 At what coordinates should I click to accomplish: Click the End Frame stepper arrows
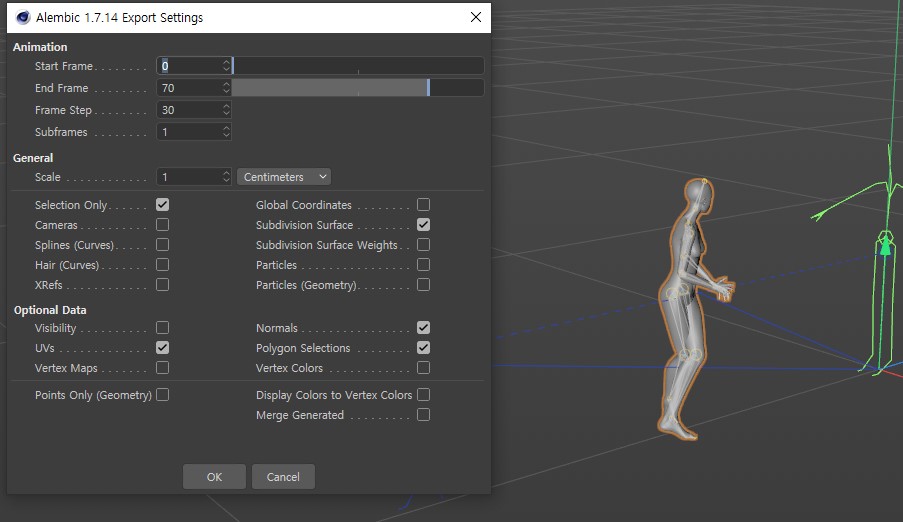point(226,88)
